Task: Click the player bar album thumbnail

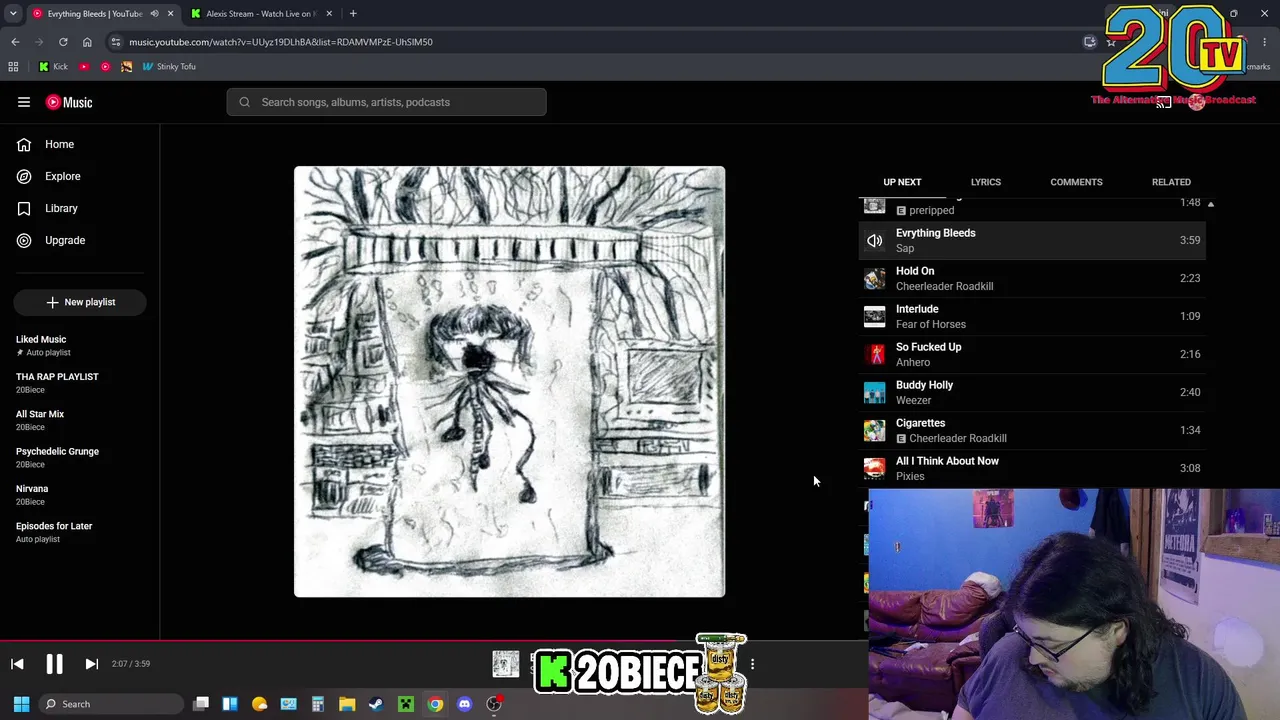Action: pos(506,664)
